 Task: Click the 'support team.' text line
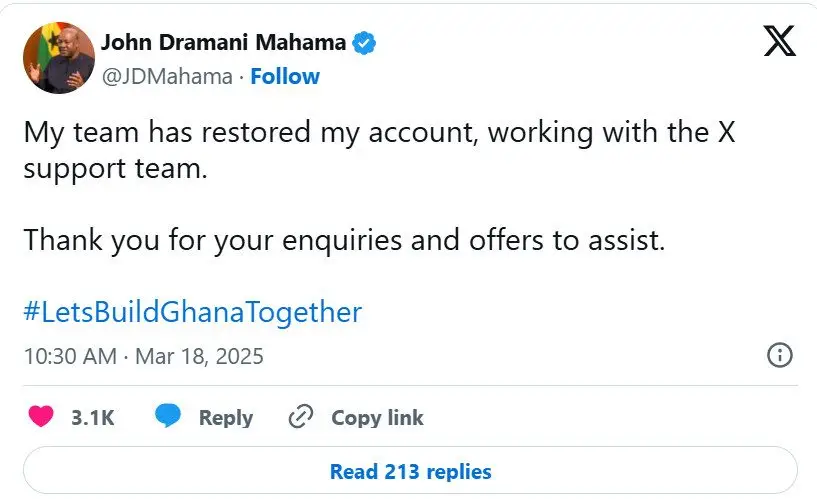114,168
